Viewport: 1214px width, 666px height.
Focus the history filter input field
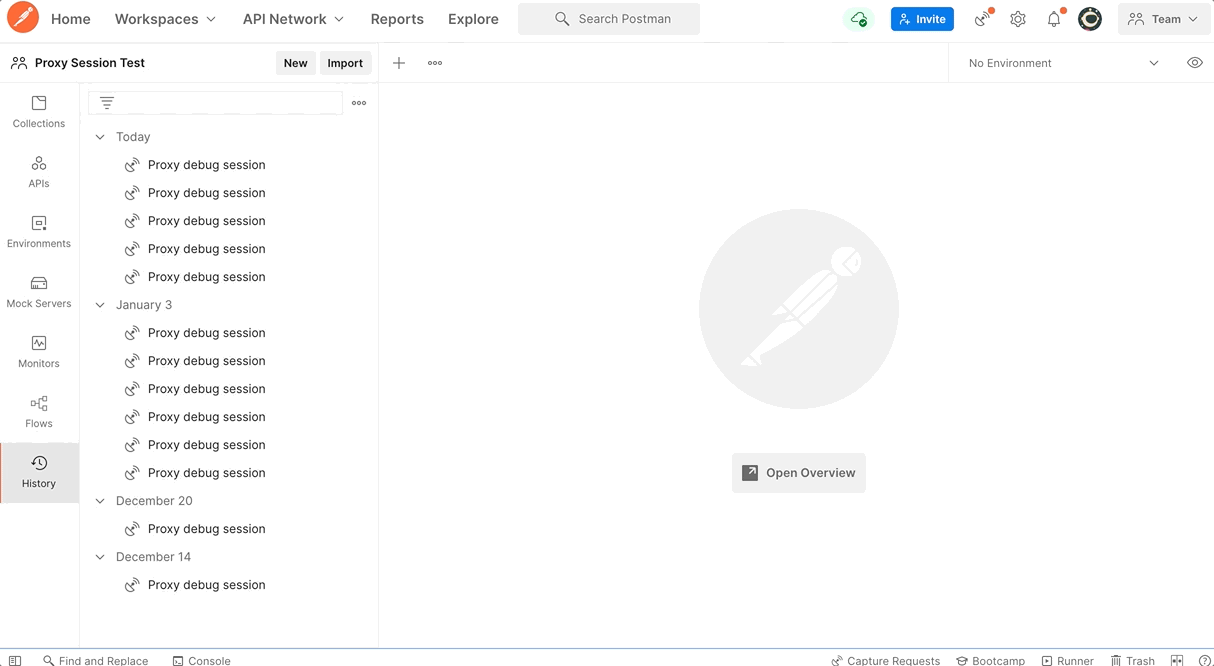pyautogui.click(x=215, y=103)
